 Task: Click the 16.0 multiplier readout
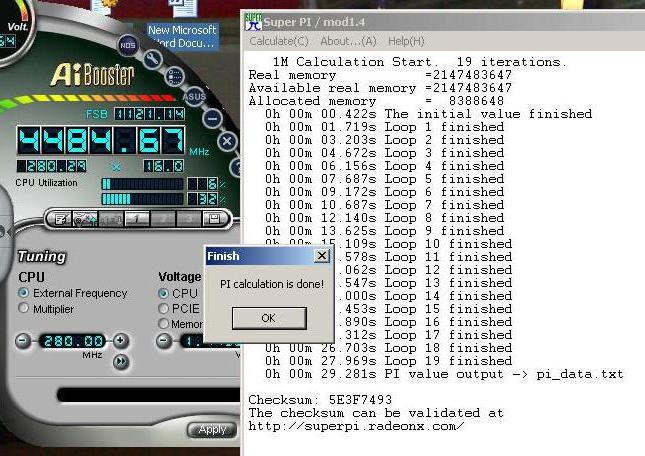(164, 166)
